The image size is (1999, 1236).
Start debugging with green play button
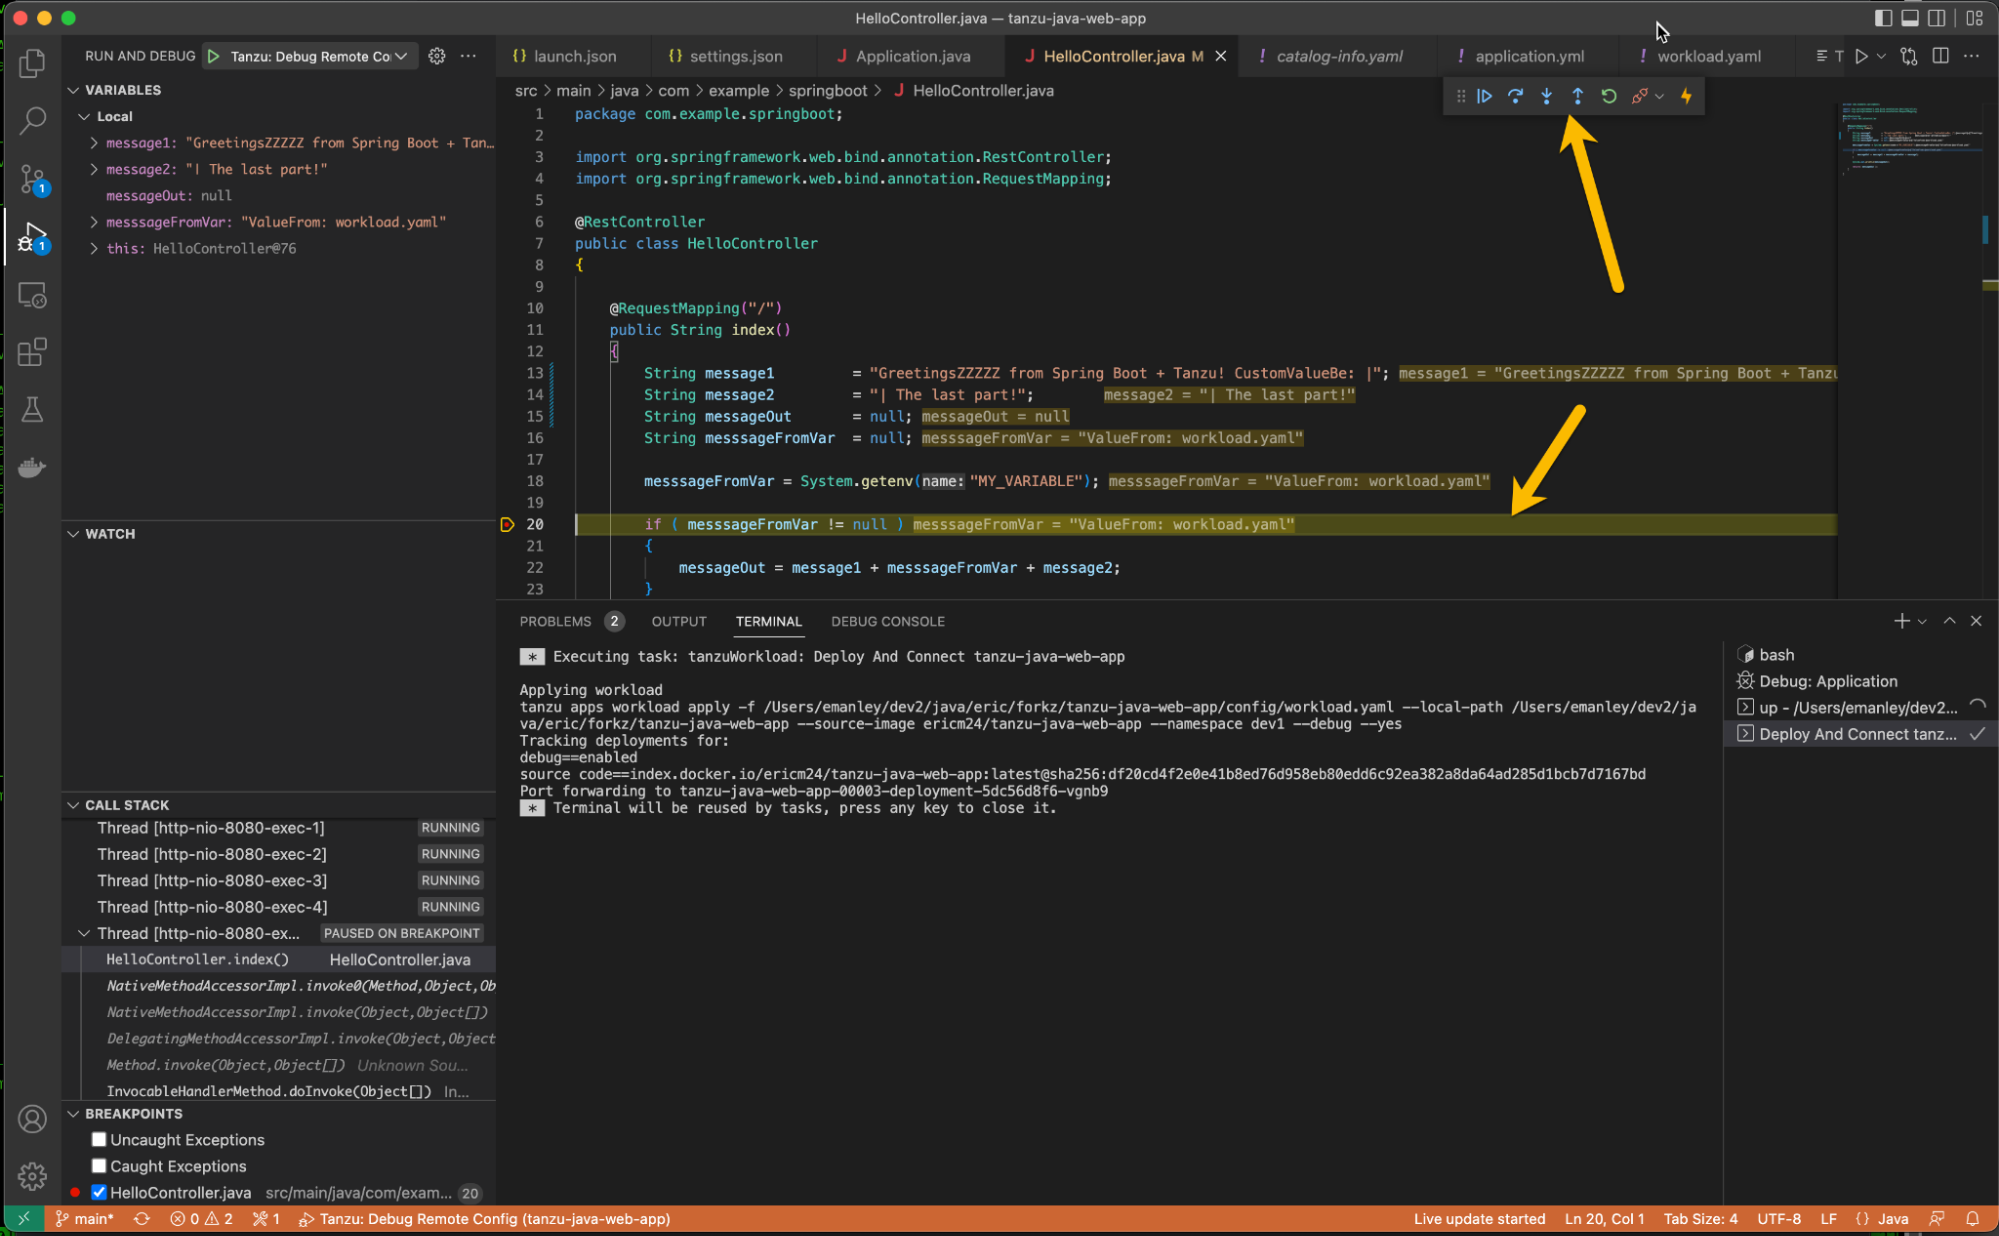213,56
